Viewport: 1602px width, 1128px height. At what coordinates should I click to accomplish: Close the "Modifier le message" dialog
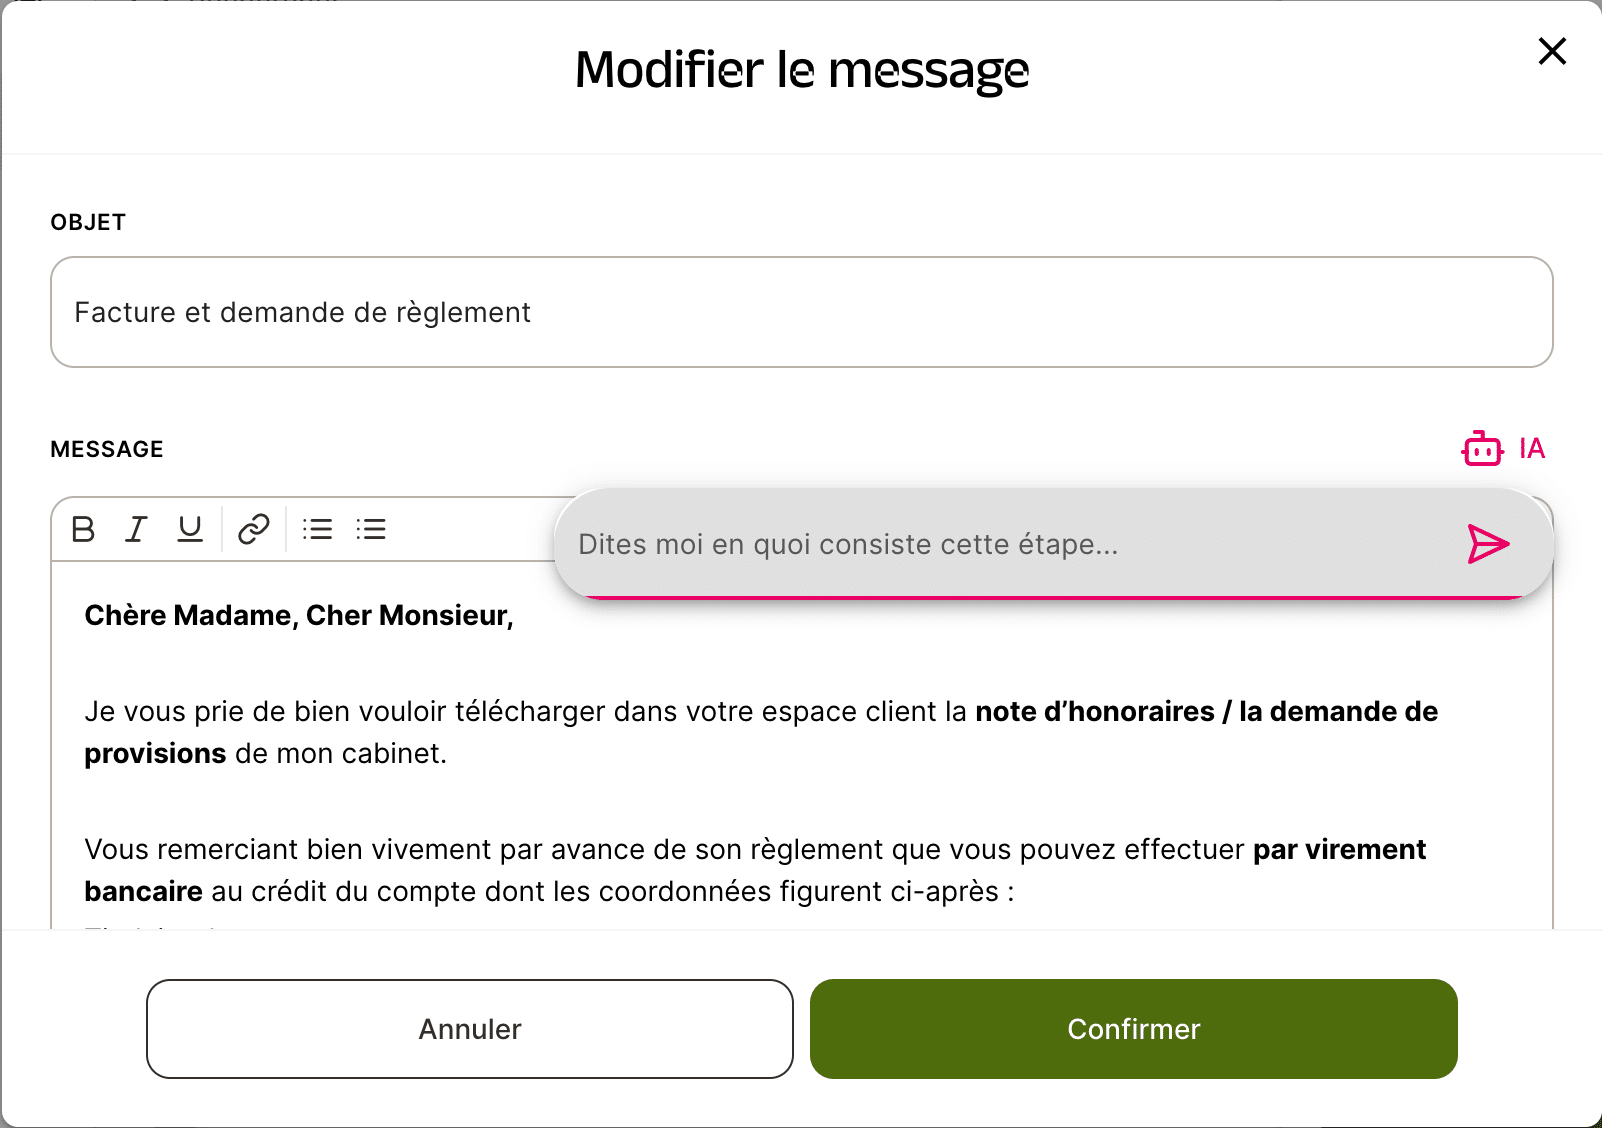tap(1552, 51)
